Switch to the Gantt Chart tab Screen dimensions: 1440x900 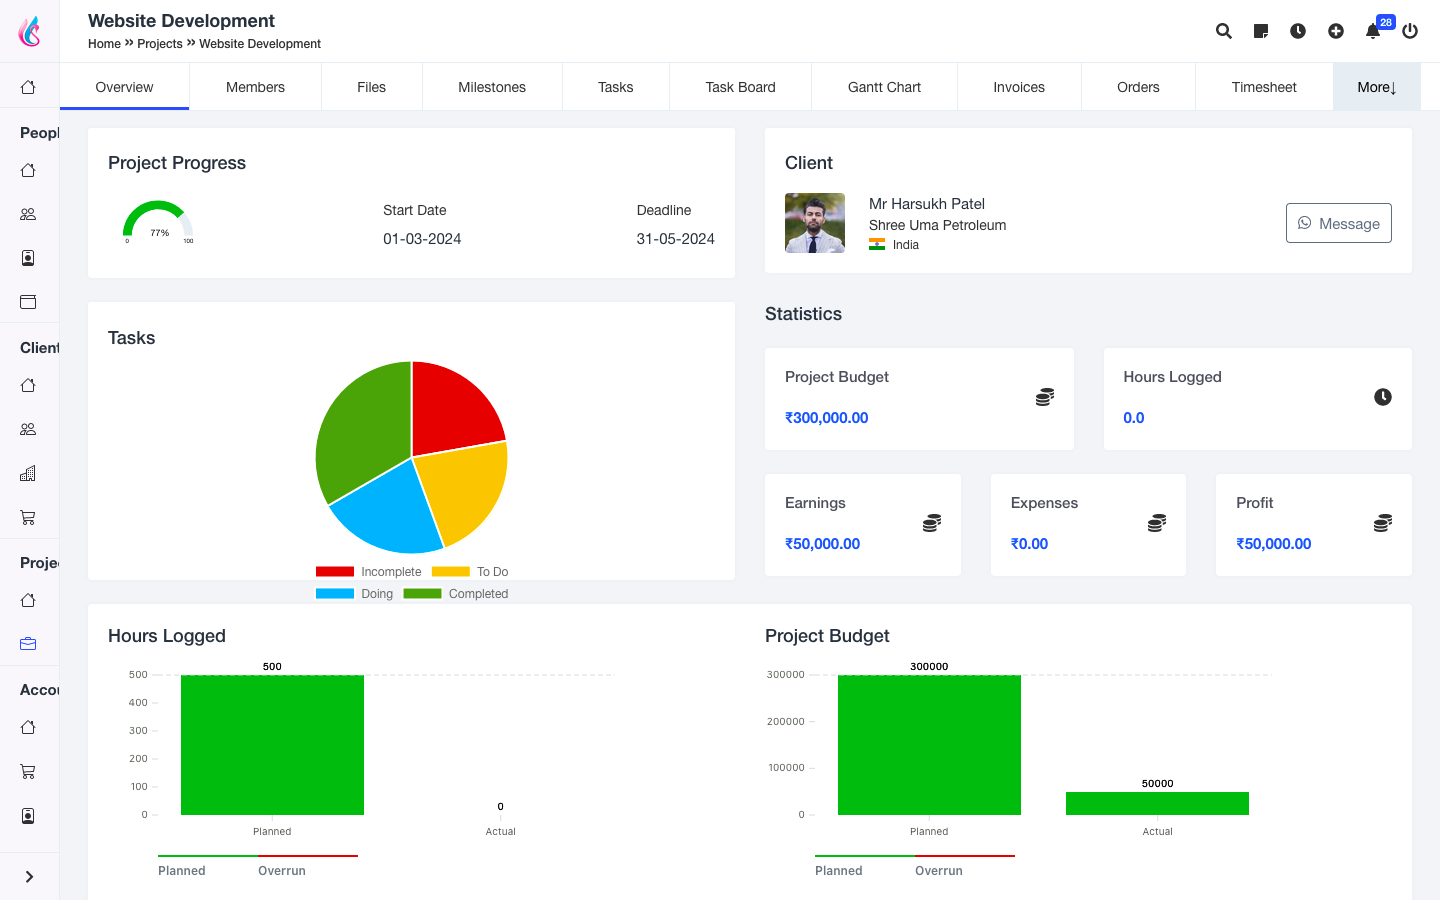[884, 87]
